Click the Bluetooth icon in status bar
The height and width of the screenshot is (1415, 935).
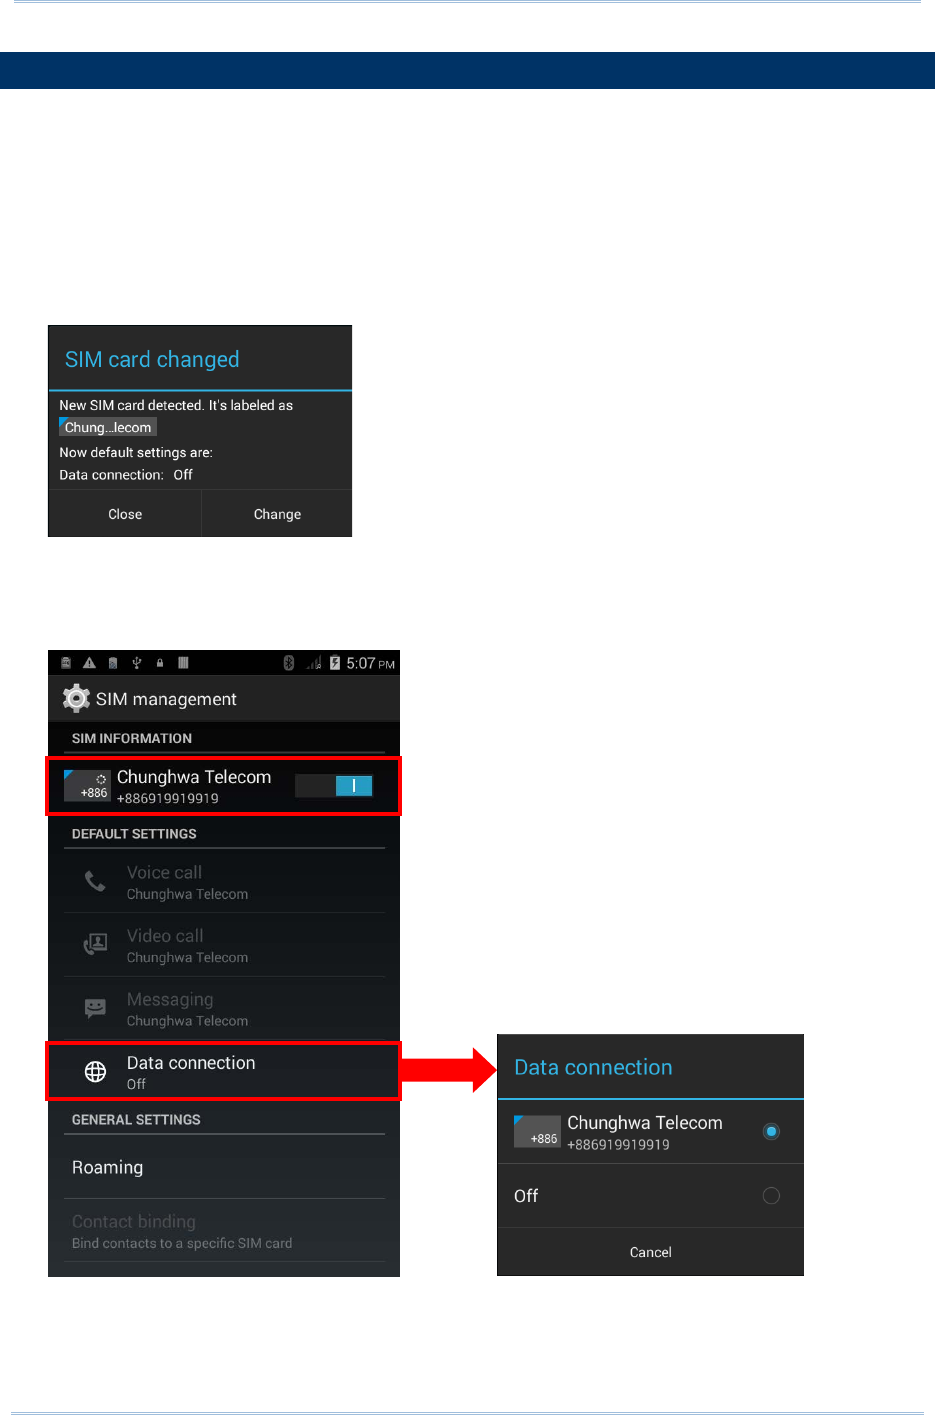click(288, 663)
